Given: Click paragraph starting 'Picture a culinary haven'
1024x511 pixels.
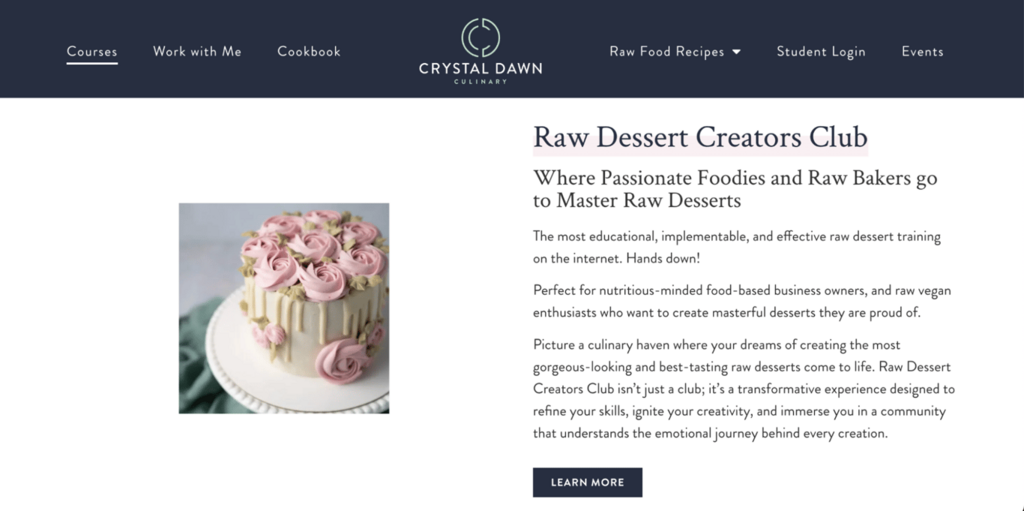Looking at the screenshot, I should click(x=743, y=389).
